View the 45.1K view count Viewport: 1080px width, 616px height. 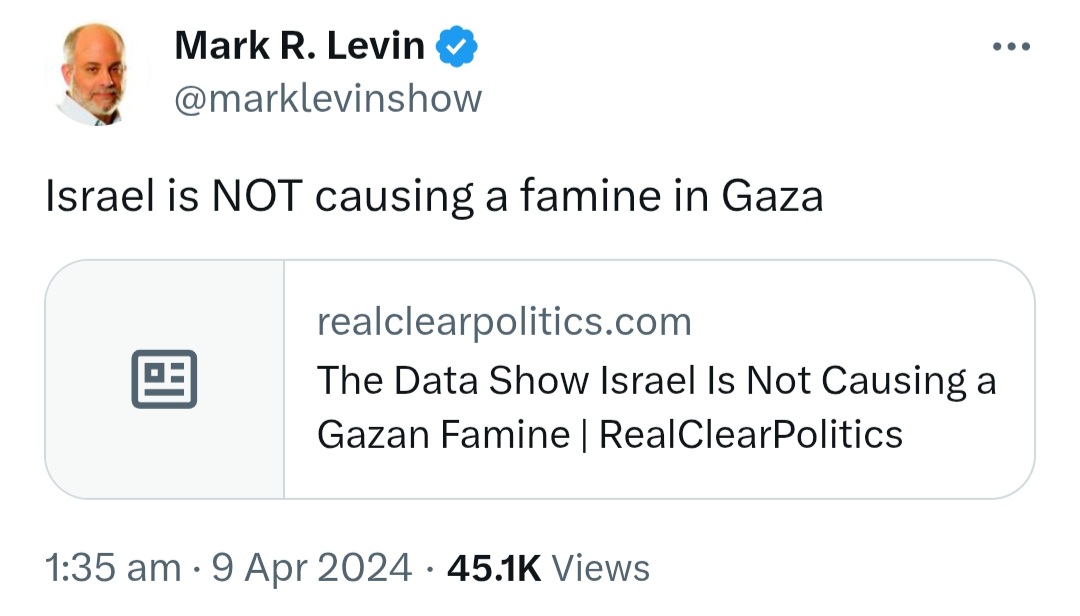point(494,568)
